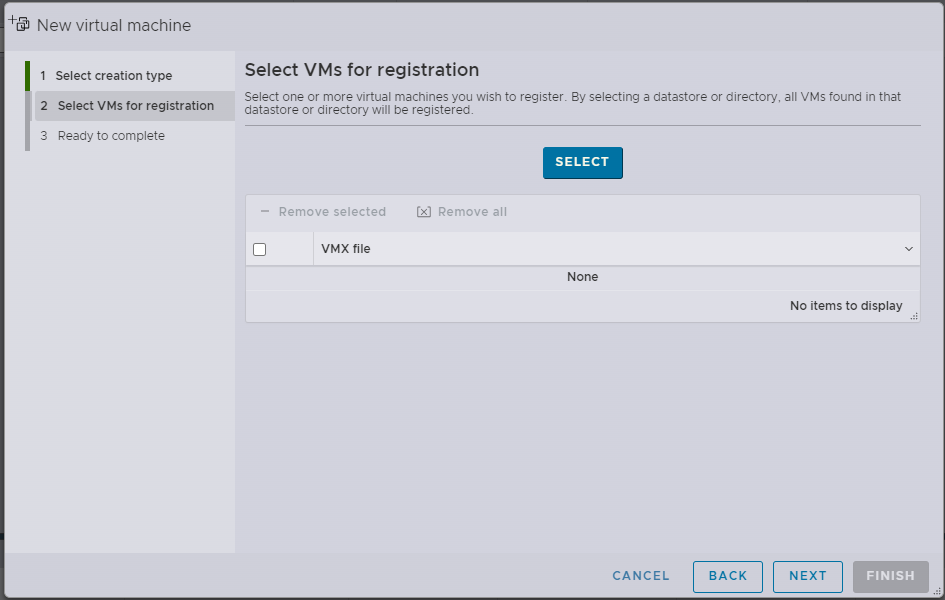
Task: Click the empty 'None' table row
Action: click(582, 277)
